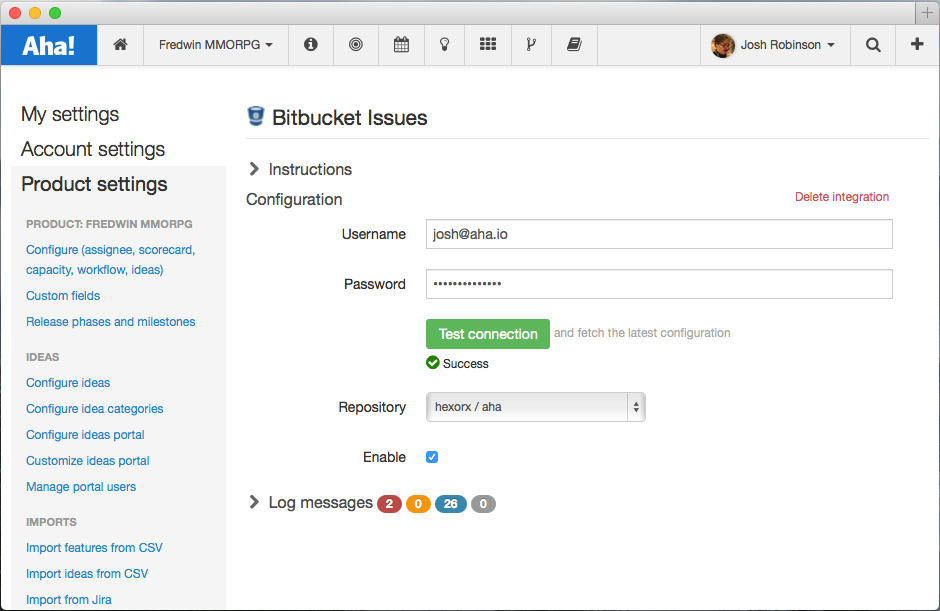Uncheck the Enable checkbox
Image resolution: width=940 pixels, height=611 pixels.
[432, 457]
